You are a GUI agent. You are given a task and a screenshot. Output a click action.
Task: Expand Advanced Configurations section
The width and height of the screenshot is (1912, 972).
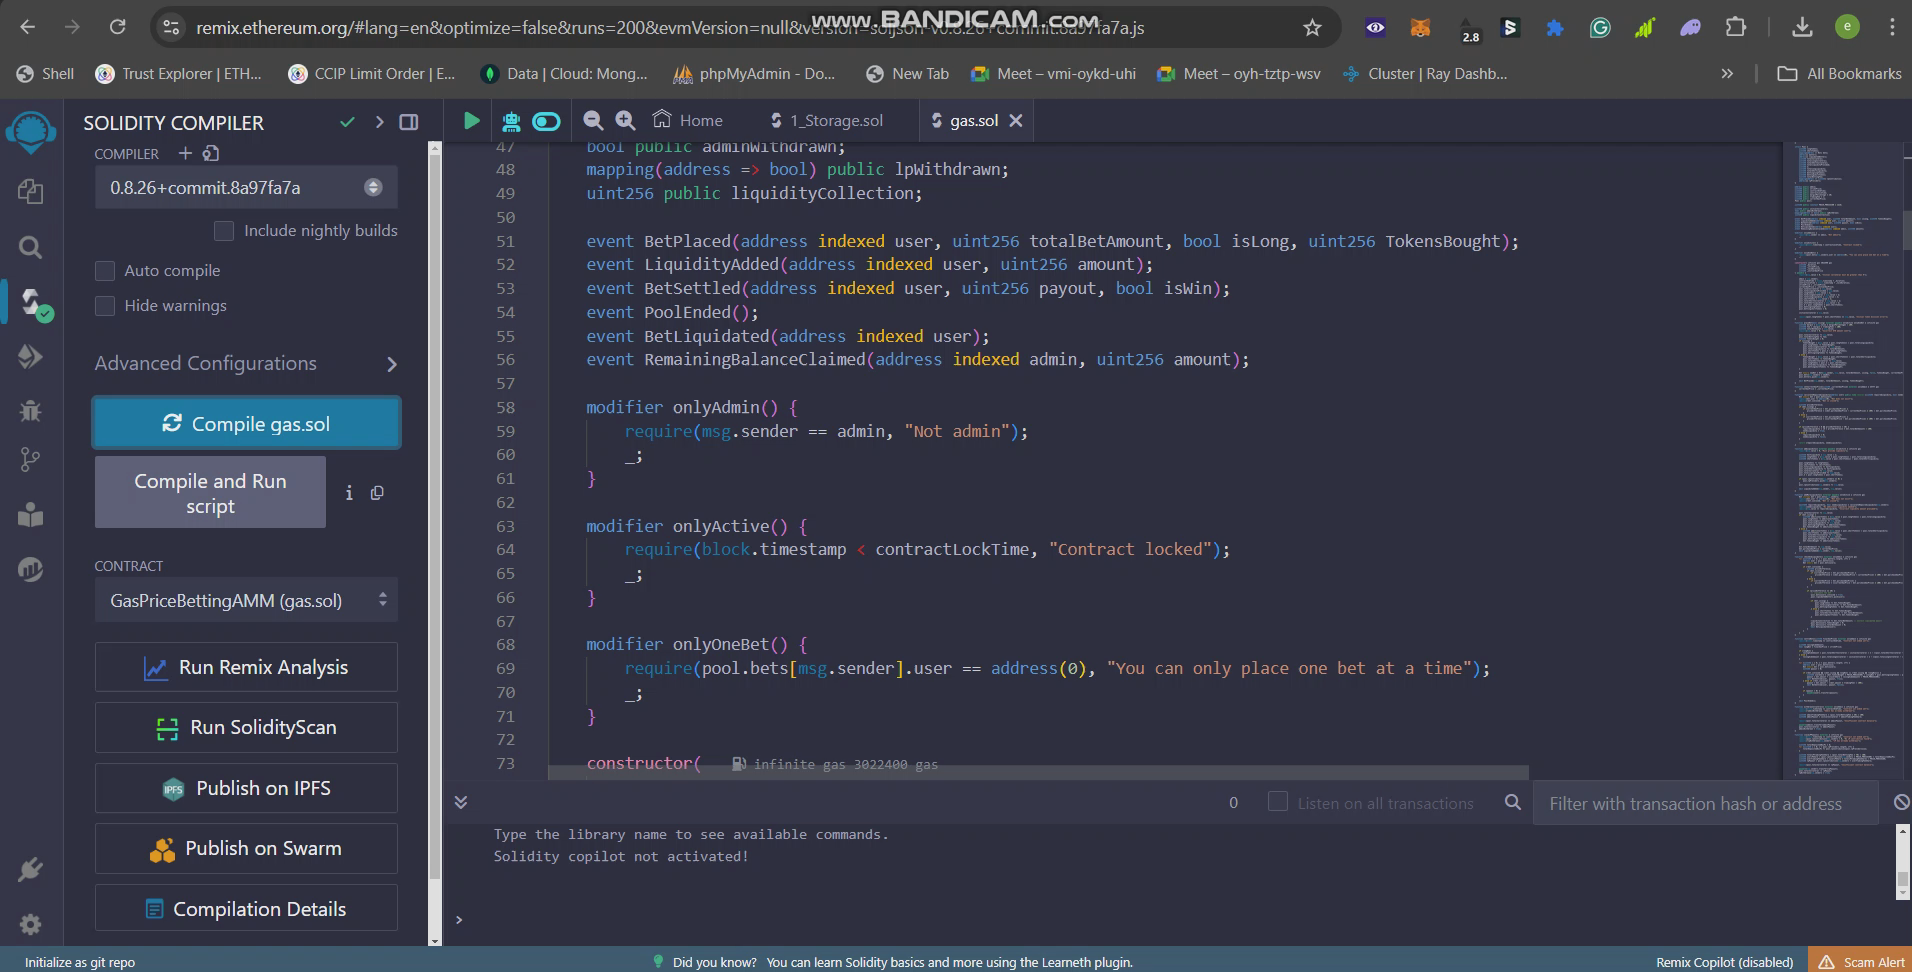pyautogui.click(x=246, y=364)
